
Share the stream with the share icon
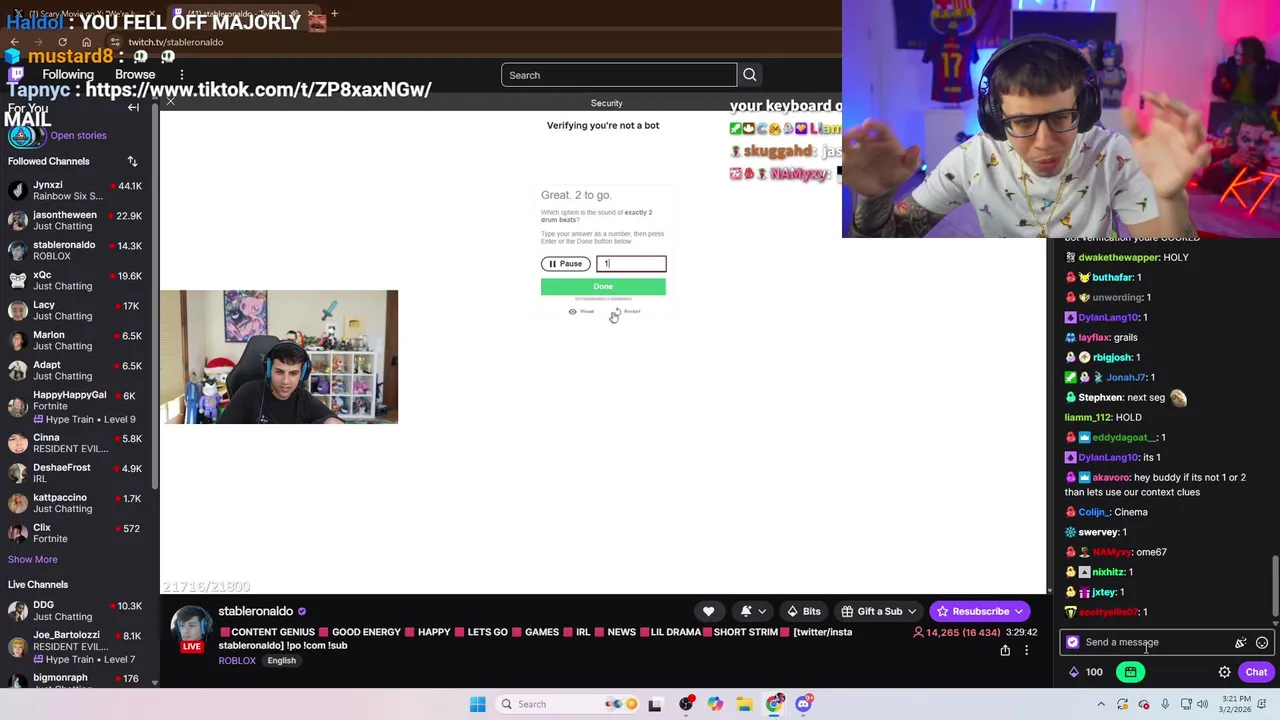pos(1005,650)
